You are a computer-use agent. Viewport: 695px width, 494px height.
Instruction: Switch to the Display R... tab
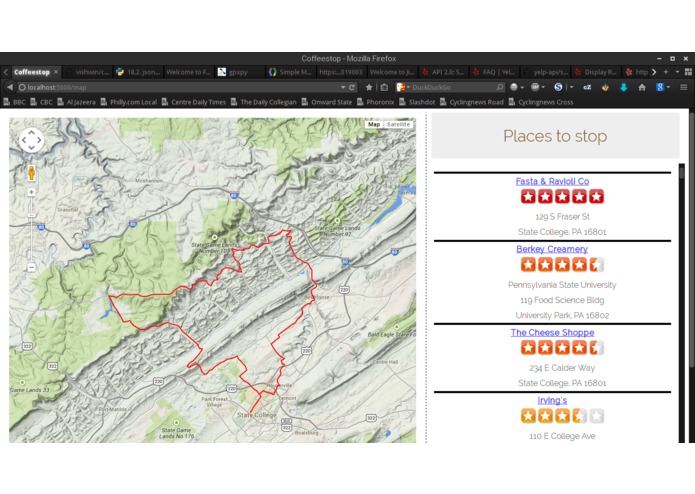(596, 72)
